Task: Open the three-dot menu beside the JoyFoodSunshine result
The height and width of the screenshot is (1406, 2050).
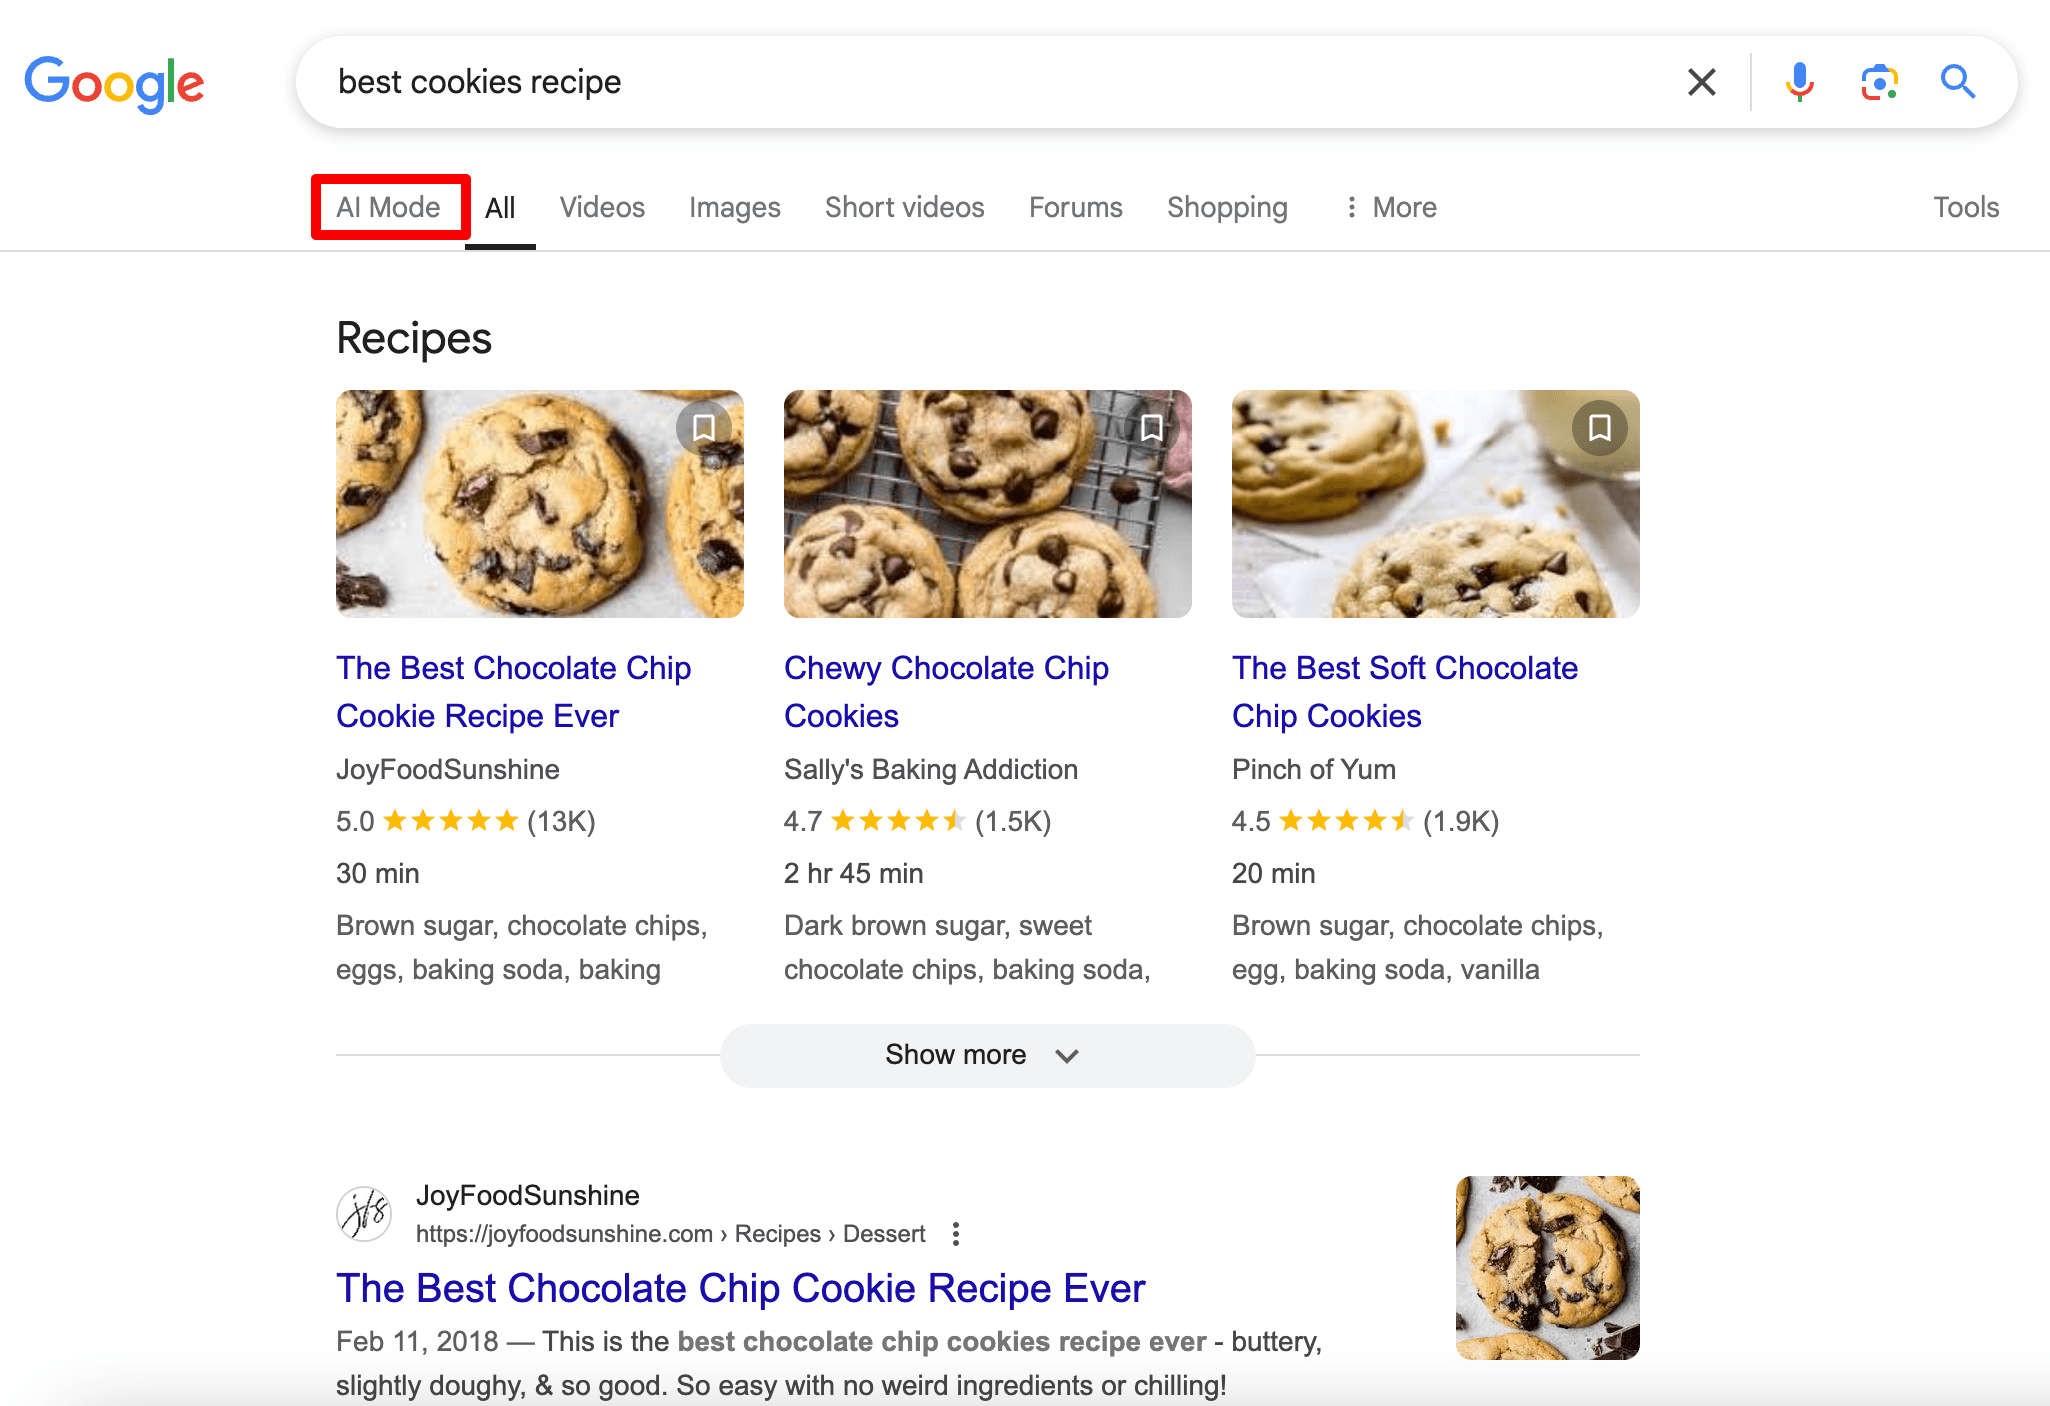Action: coord(956,1234)
